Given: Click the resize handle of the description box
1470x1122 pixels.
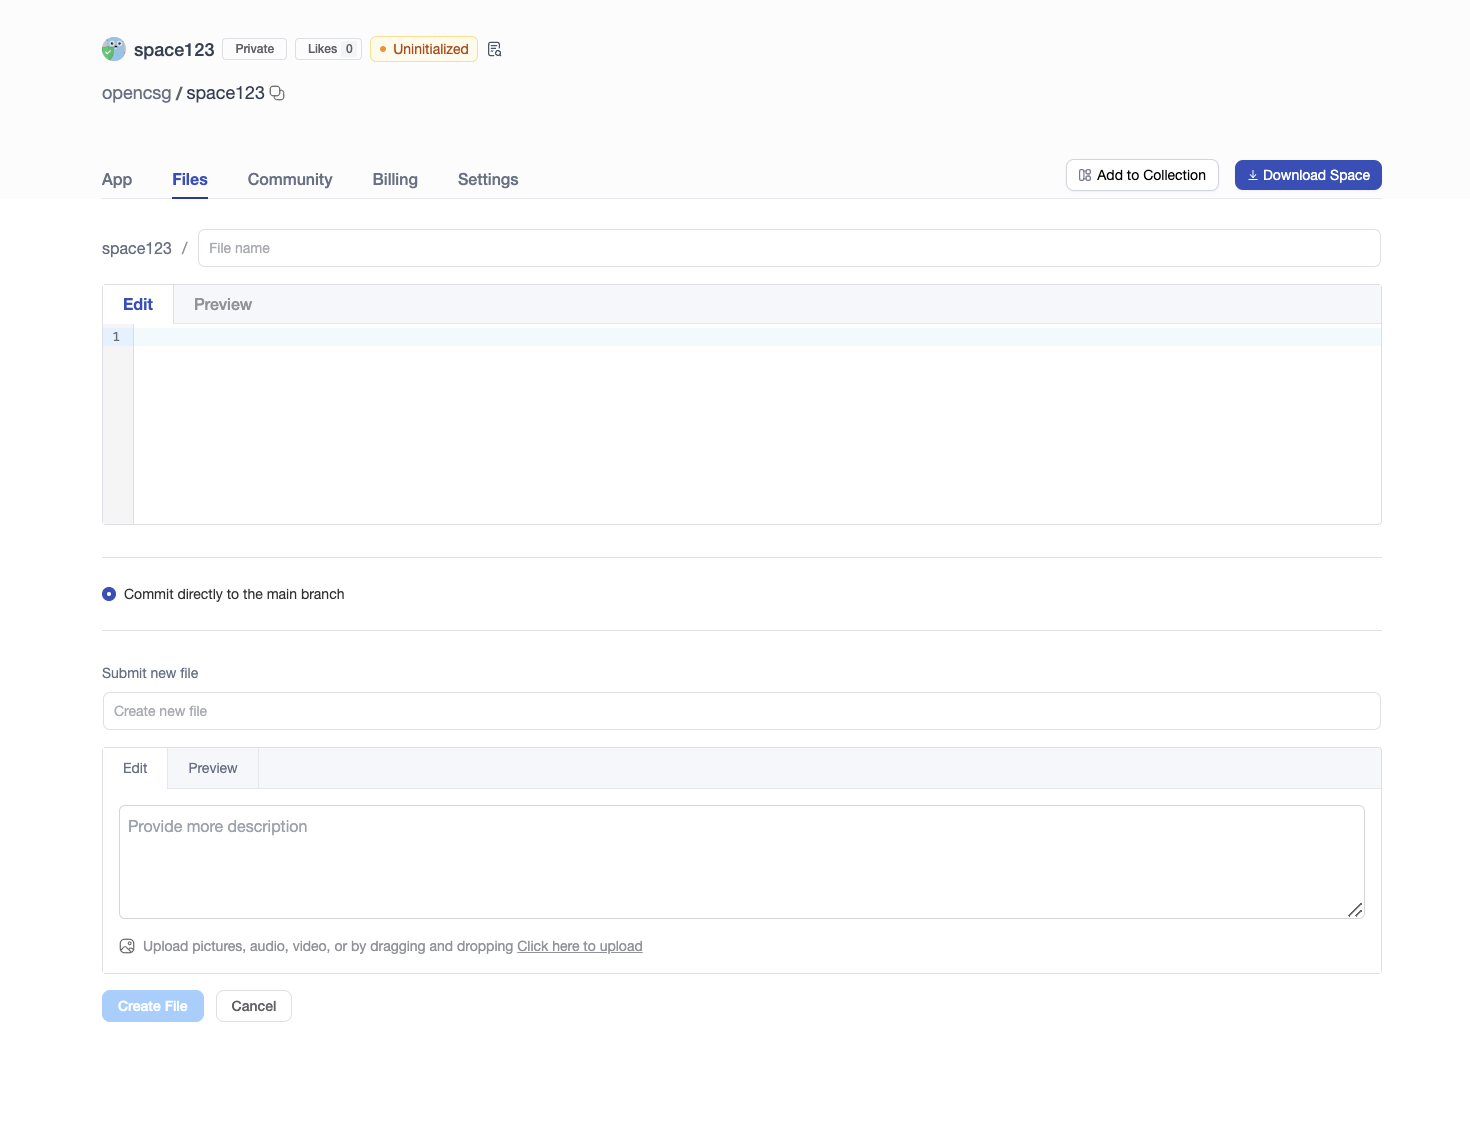Looking at the screenshot, I should (1356, 910).
